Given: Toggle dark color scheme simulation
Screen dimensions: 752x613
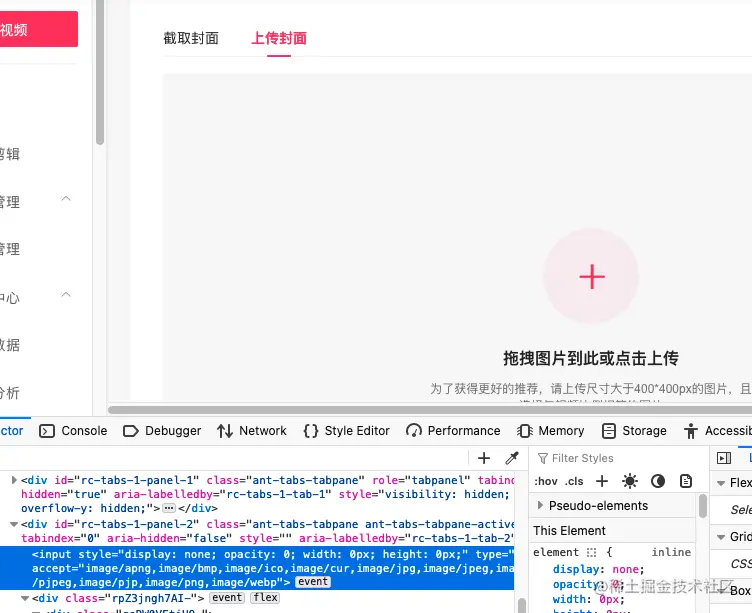Looking at the screenshot, I should pos(658,481).
